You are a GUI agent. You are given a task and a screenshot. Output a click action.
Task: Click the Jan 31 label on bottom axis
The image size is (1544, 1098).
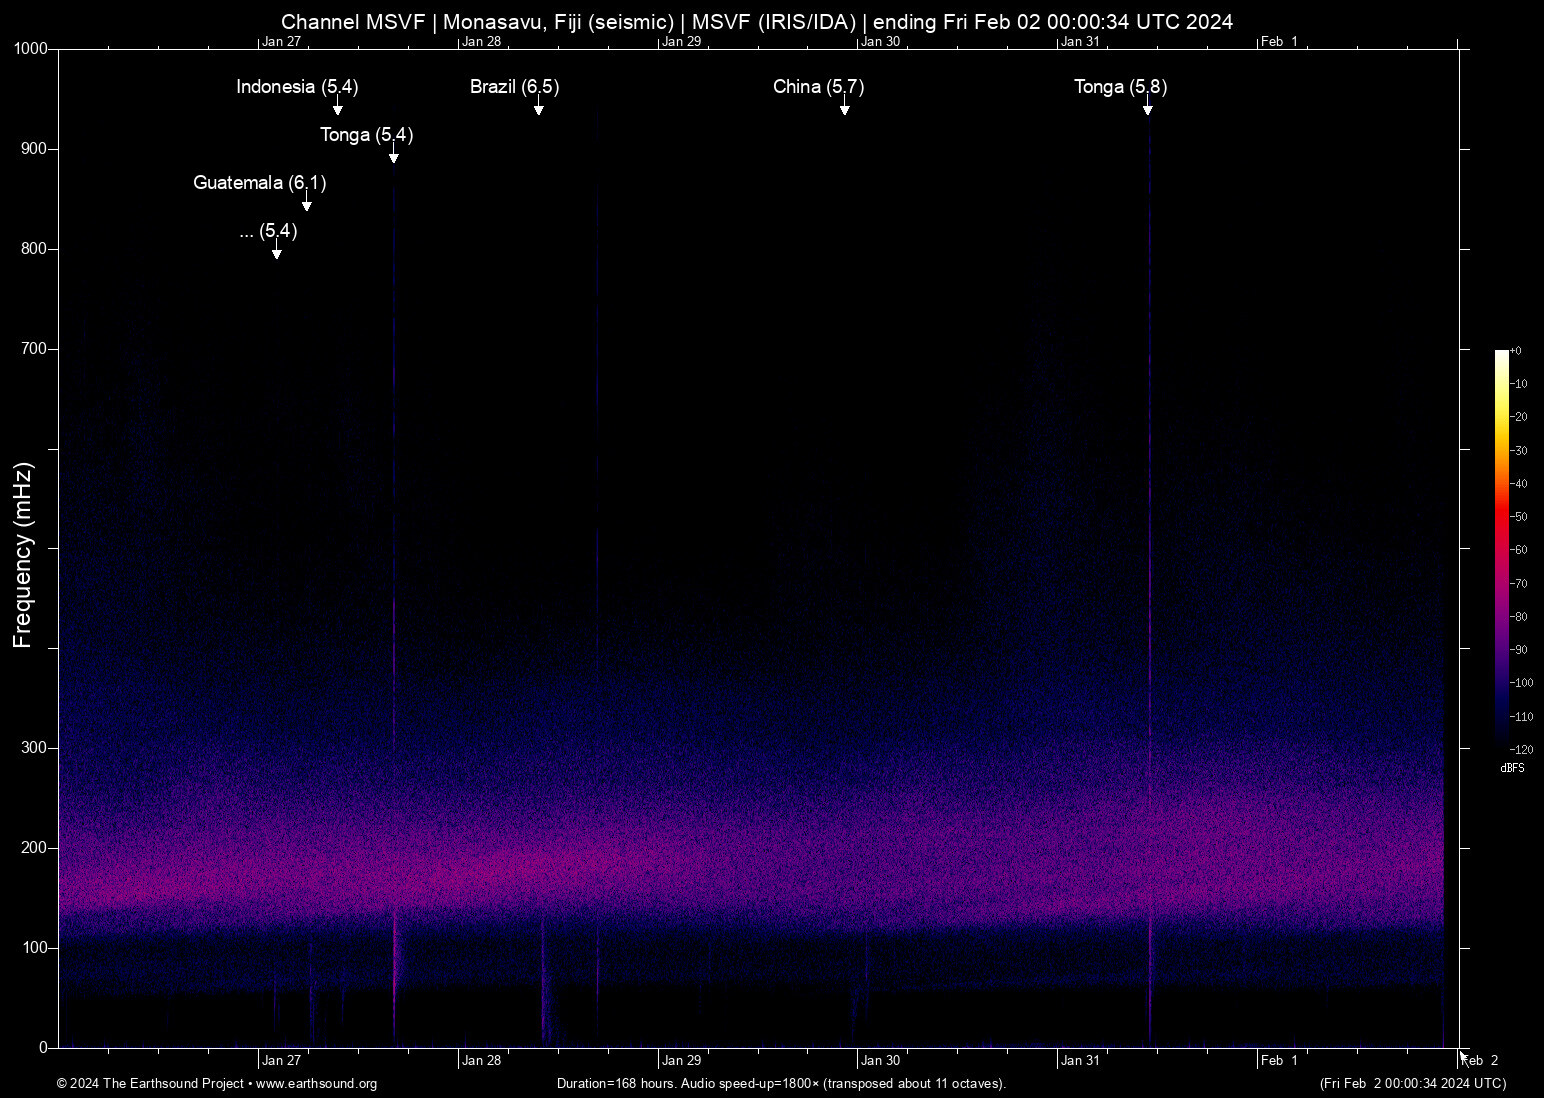[1080, 1061]
